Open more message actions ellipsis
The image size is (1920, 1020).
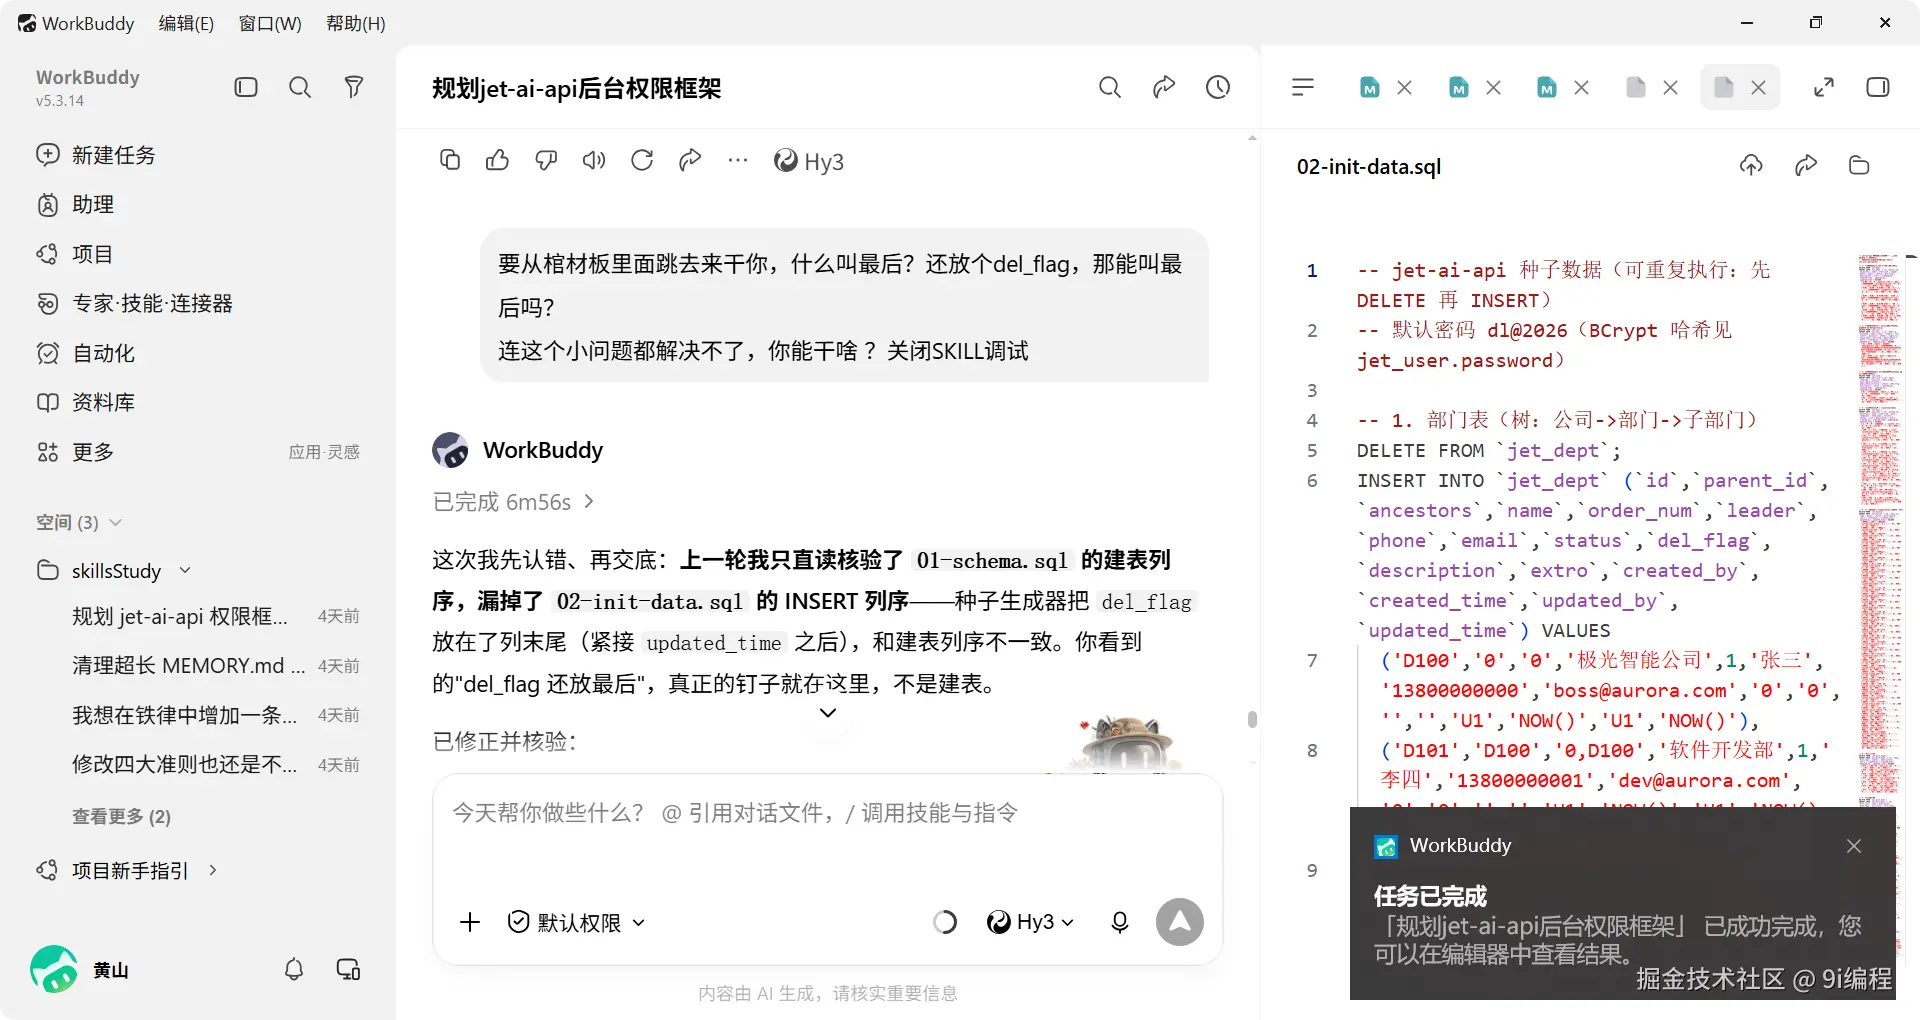tap(738, 160)
